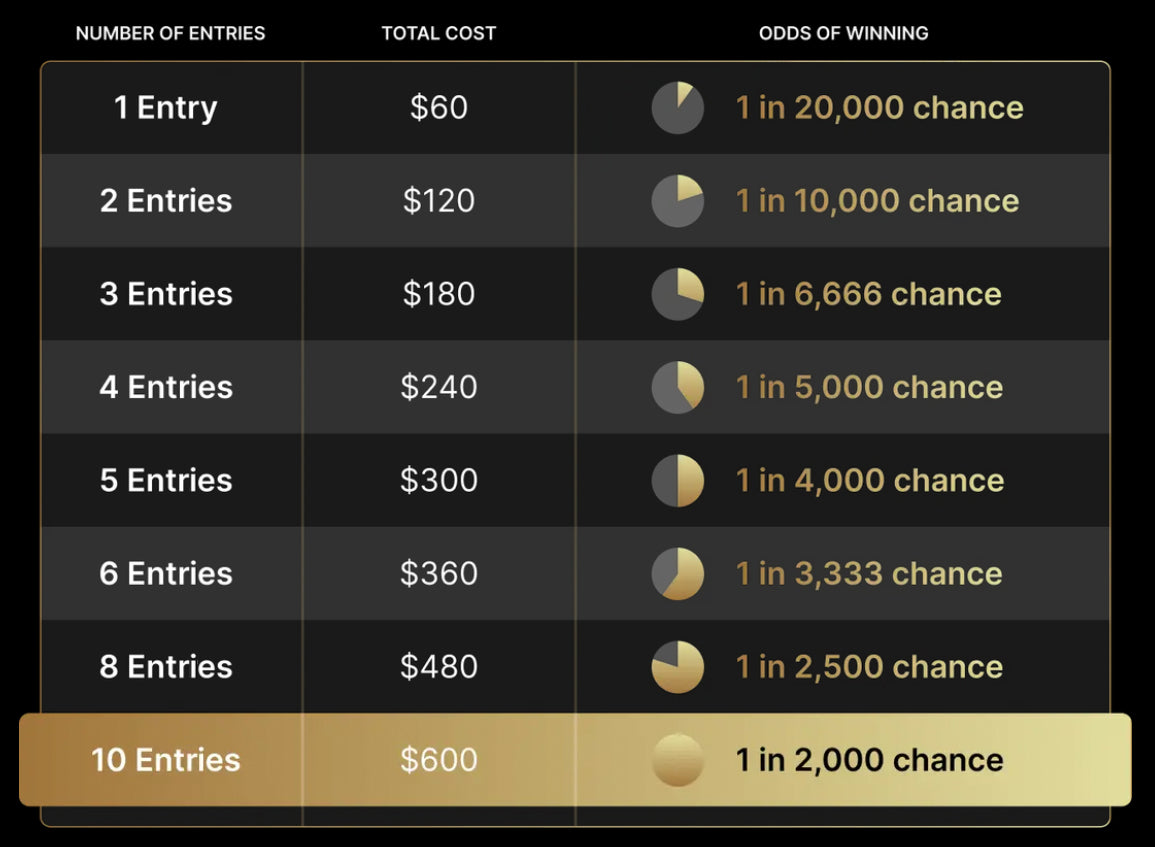This screenshot has height=847, width=1155.
Task: Click the quarter-filled pie icon for 2 Entries
Action: (x=678, y=201)
